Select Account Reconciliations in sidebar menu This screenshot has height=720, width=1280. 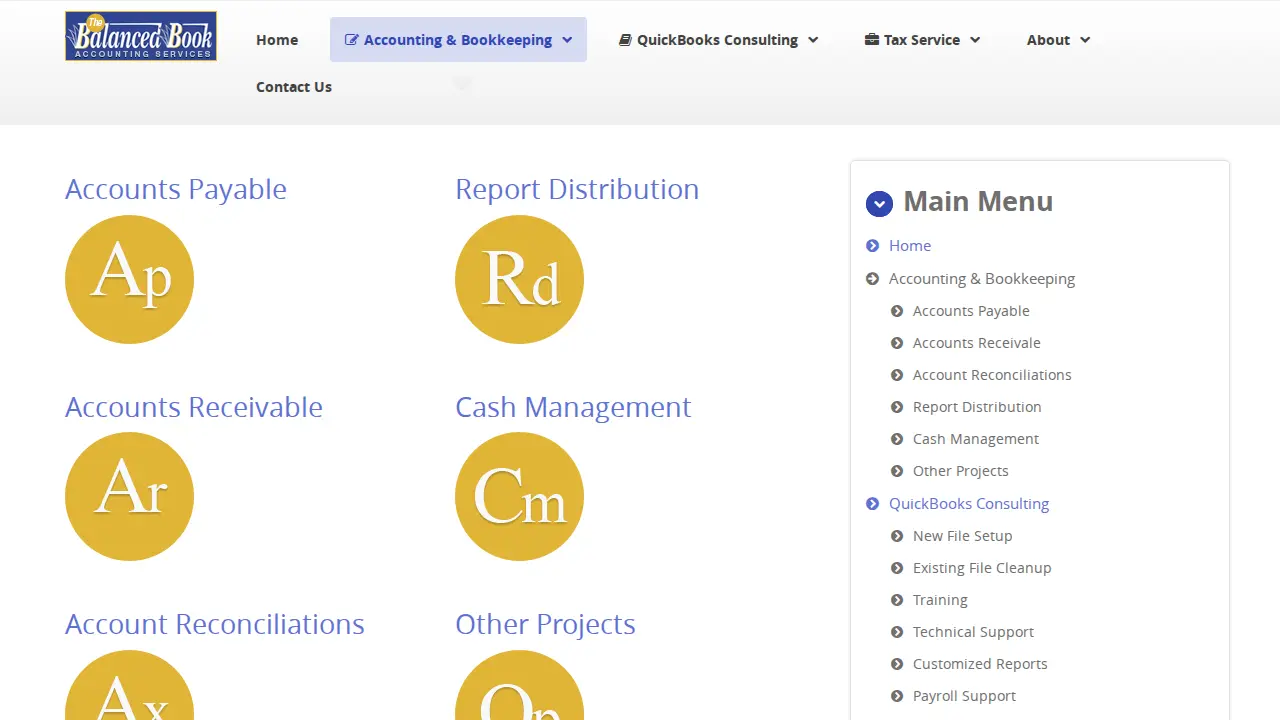coord(992,375)
